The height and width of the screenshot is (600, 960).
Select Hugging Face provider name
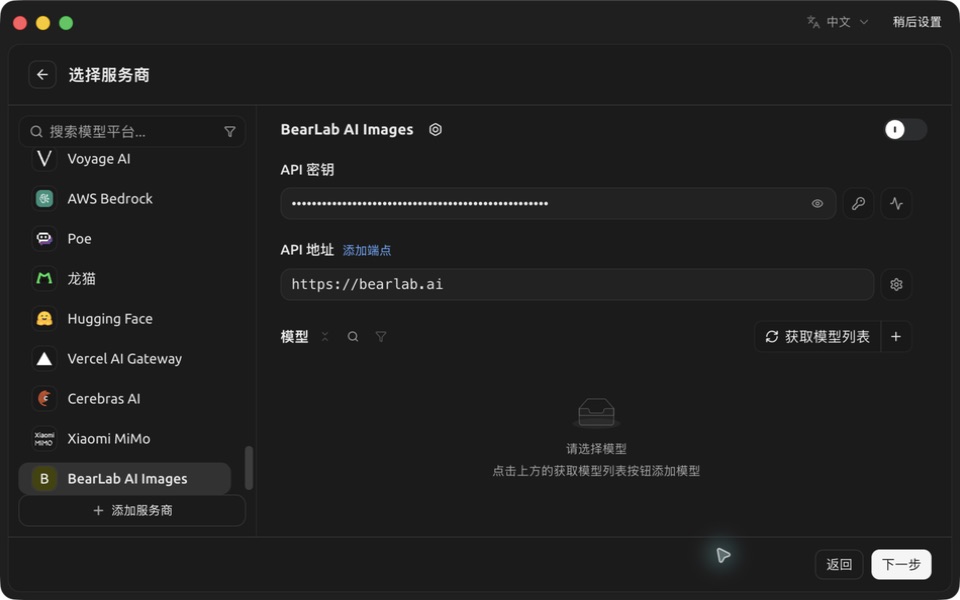[110, 319]
